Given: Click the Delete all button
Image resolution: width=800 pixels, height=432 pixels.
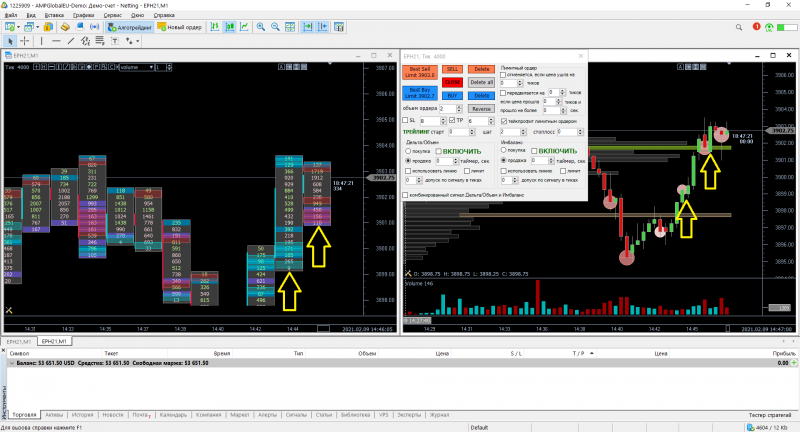Looking at the screenshot, I should [x=481, y=82].
